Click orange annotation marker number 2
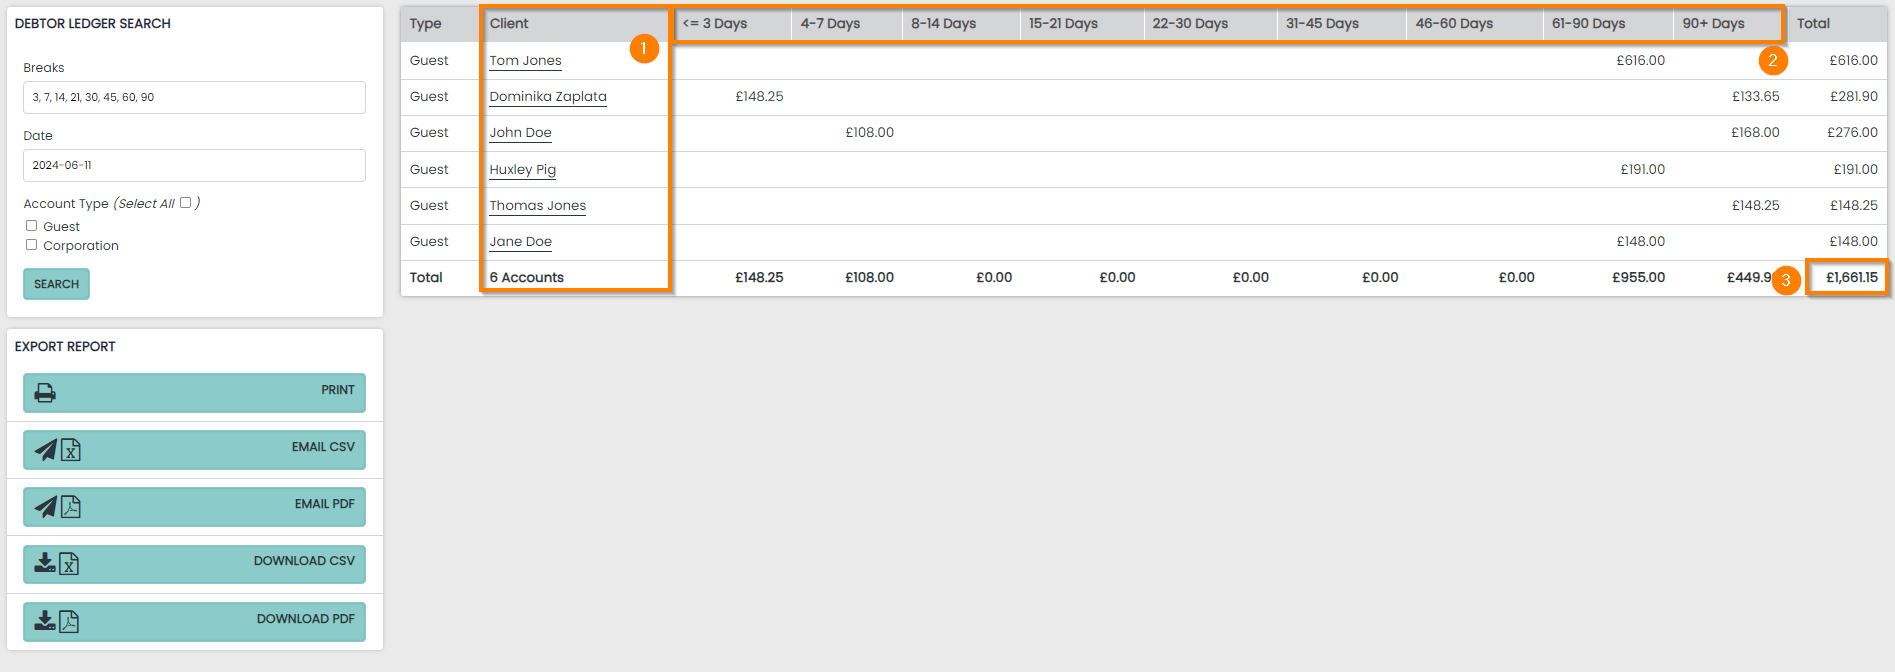Screen dimensions: 1895x672 pyautogui.click(x=1772, y=60)
